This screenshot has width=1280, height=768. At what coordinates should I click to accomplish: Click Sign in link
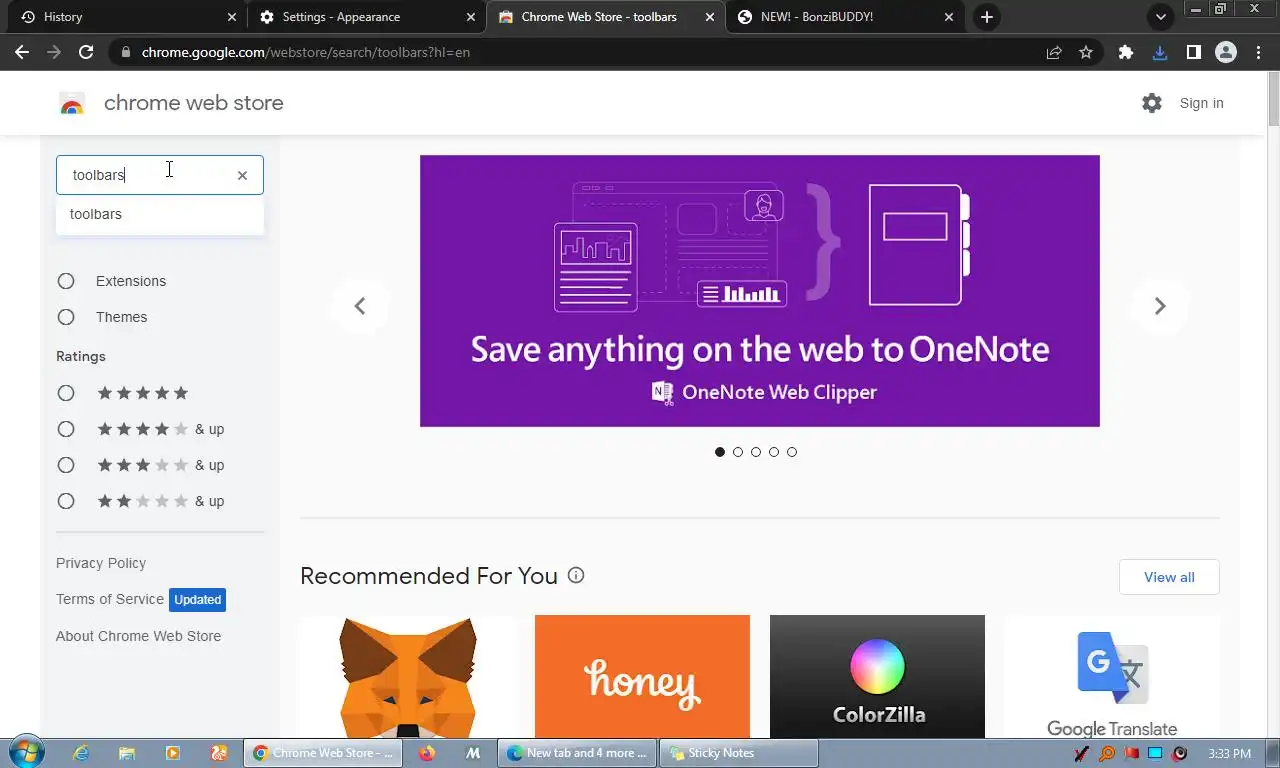[1201, 103]
